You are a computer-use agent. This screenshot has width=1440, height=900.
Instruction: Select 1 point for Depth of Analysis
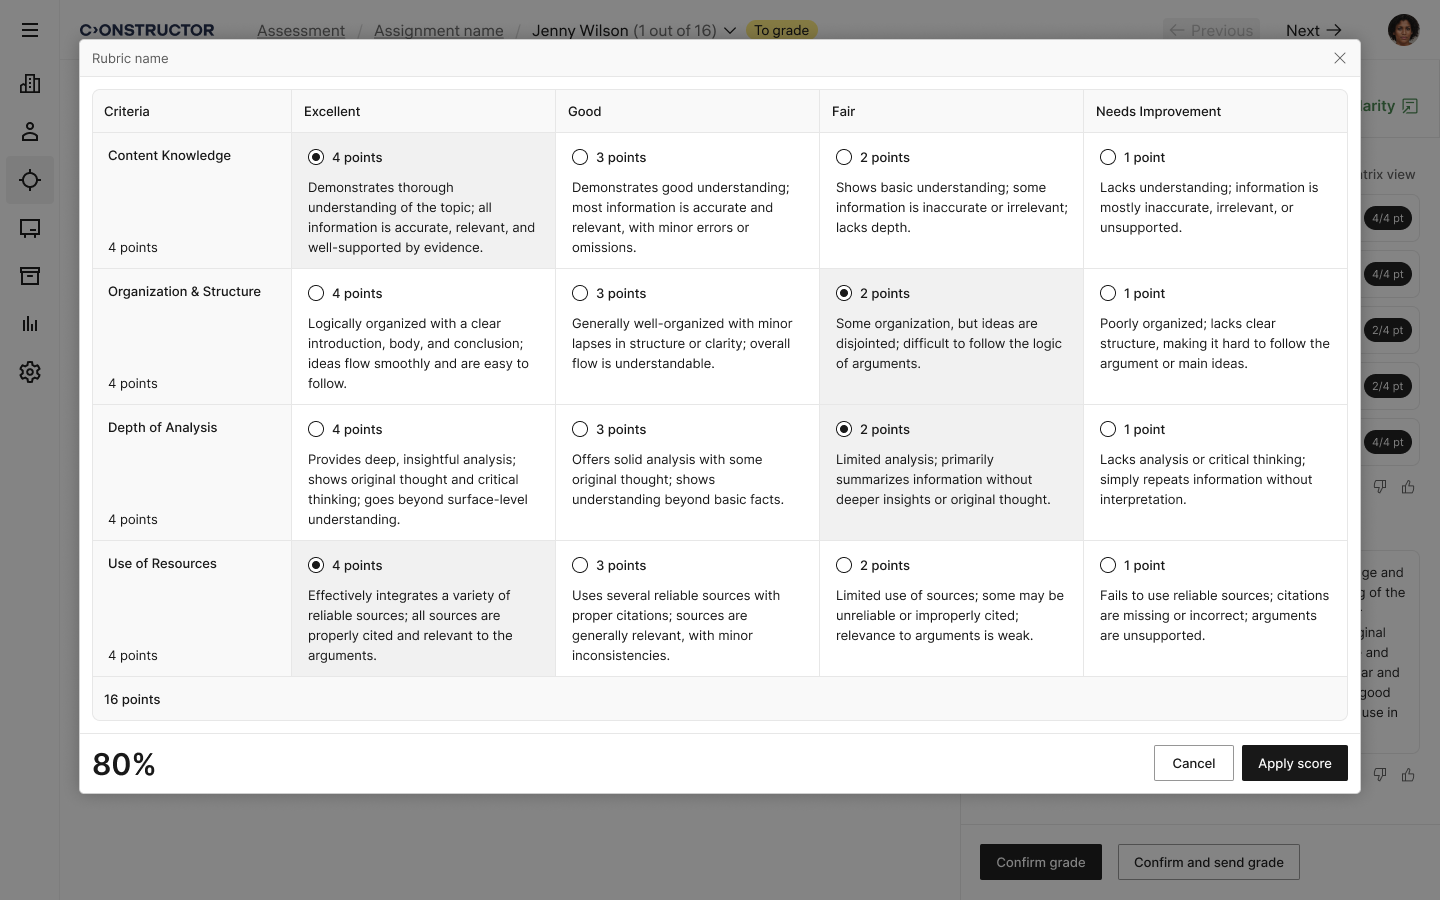(1108, 429)
